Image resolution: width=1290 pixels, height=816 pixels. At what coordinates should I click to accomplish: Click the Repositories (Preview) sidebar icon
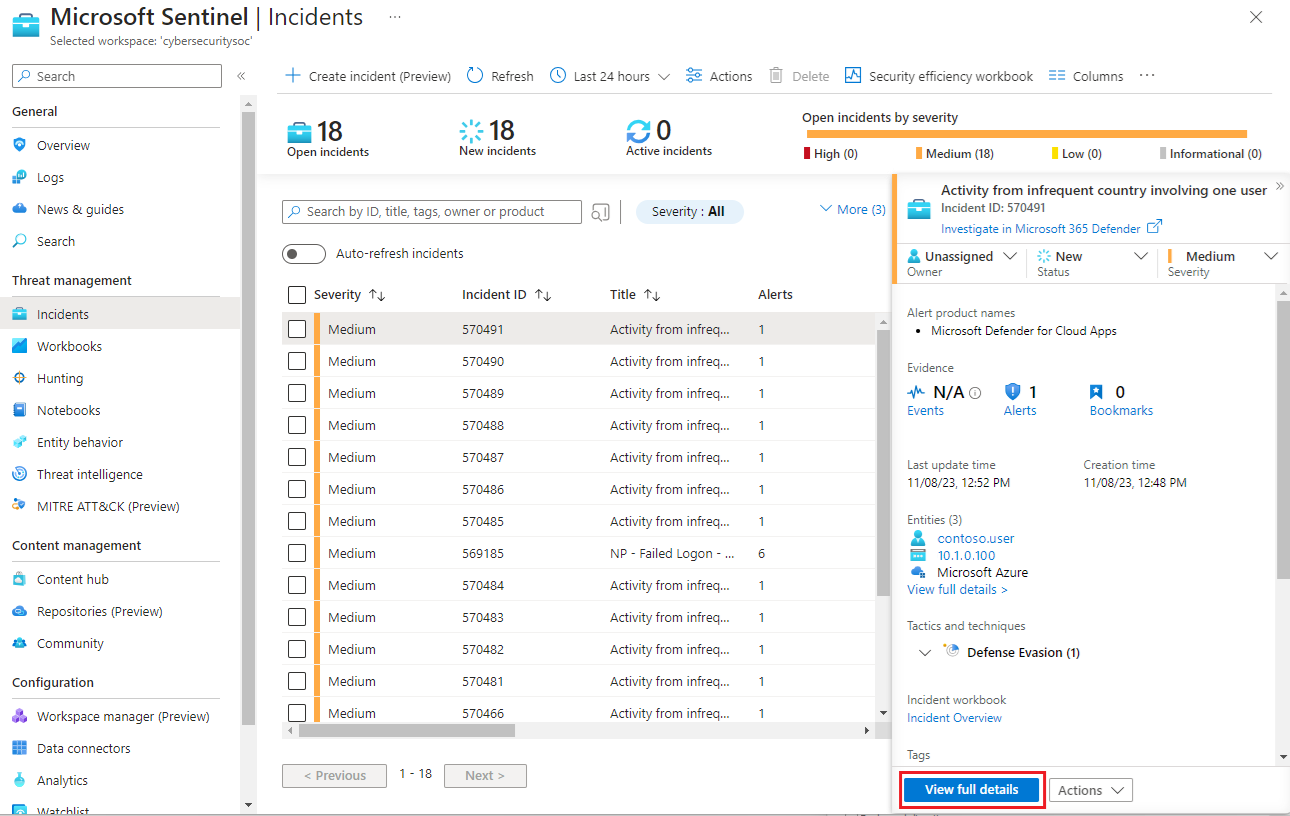pos(19,611)
